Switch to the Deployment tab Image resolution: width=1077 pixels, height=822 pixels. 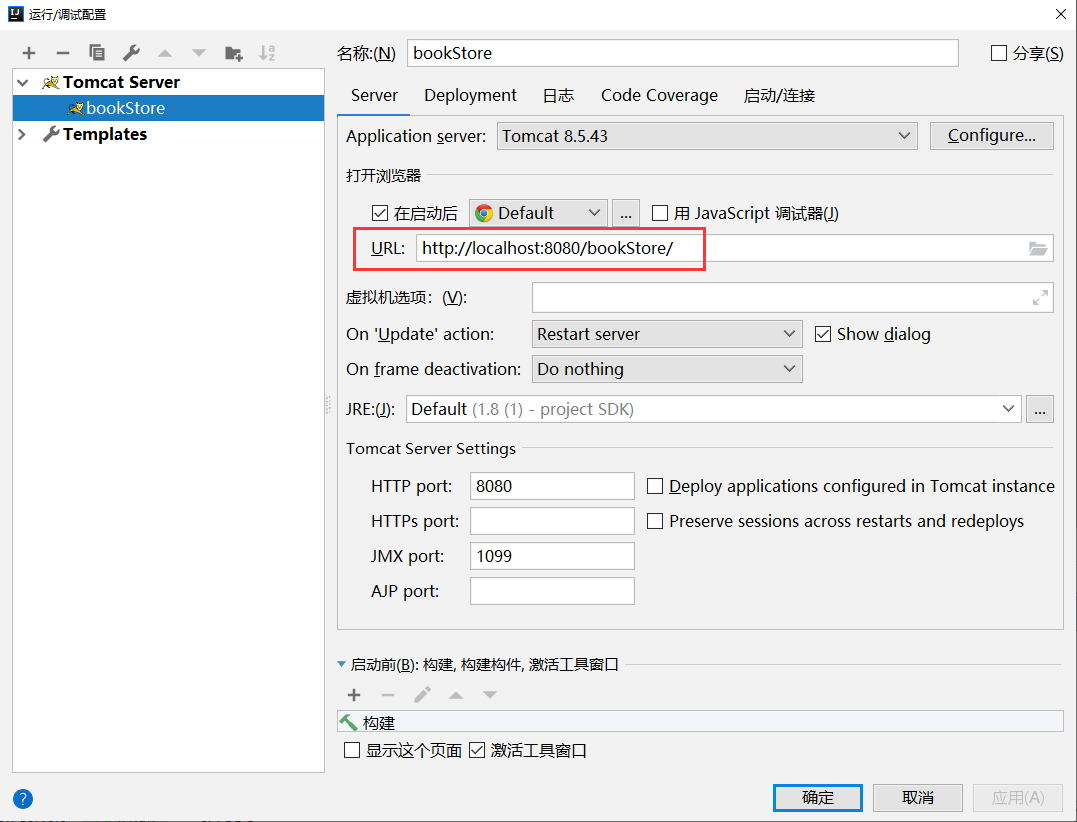click(x=471, y=95)
